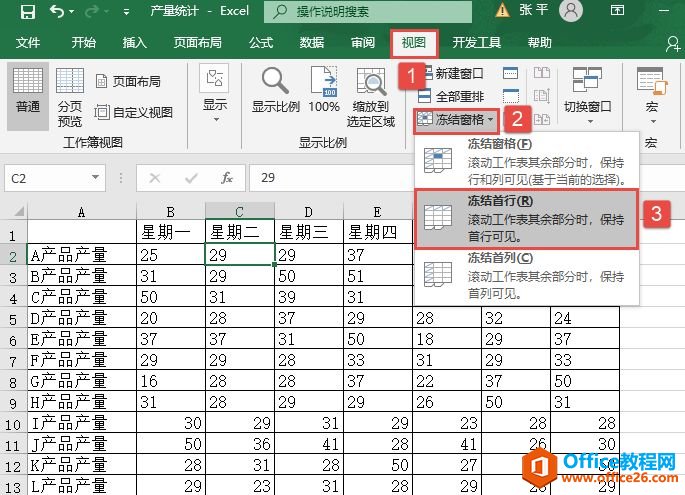Click the Name Box showing C2
The width and height of the screenshot is (685, 495).
46,178
